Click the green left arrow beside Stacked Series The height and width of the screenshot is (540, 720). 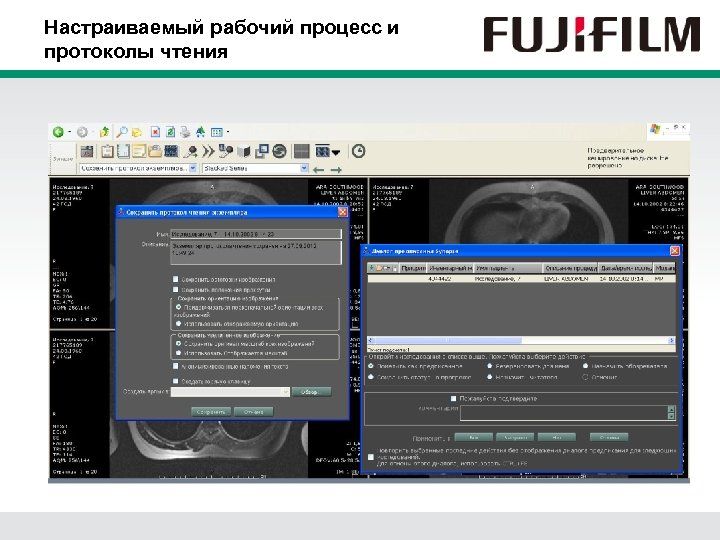coord(318,170)
